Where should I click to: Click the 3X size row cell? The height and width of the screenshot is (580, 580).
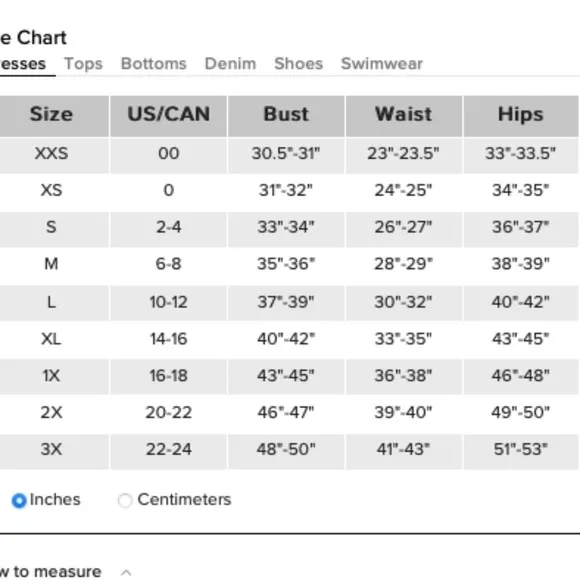51,451
